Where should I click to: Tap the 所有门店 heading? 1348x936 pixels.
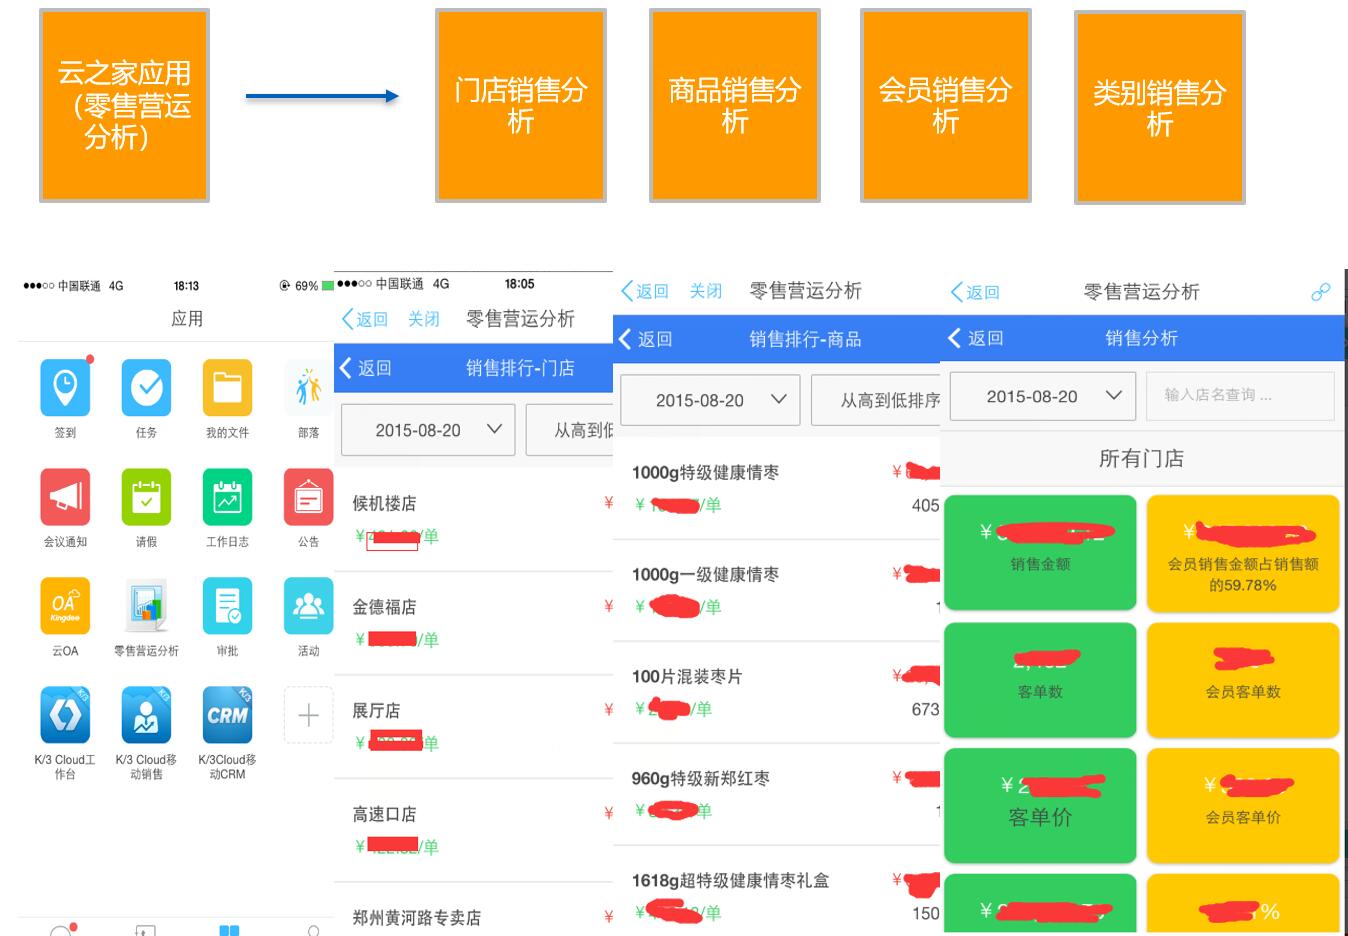pyautogui.click(x=1141, y=459)
